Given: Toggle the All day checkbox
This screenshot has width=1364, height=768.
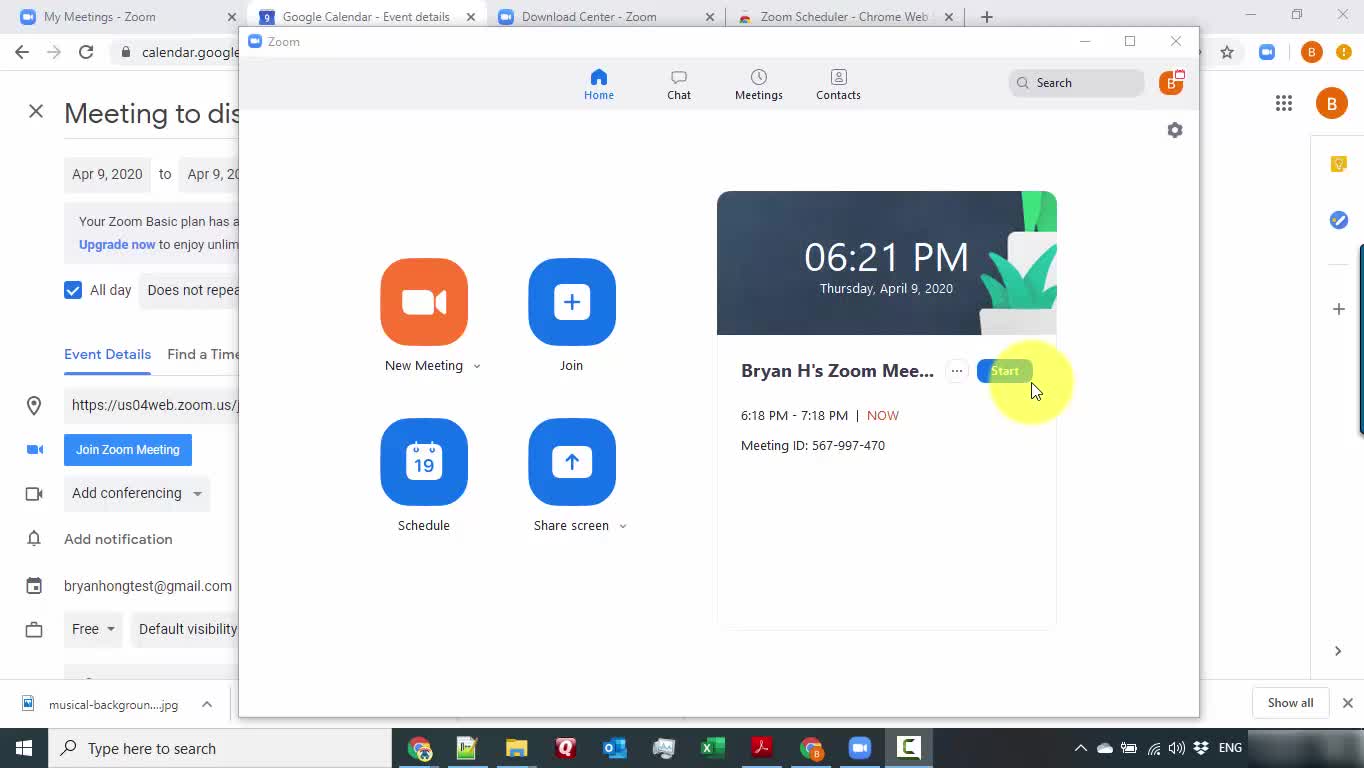Looking at the screenshot, I should click(73, 290).
